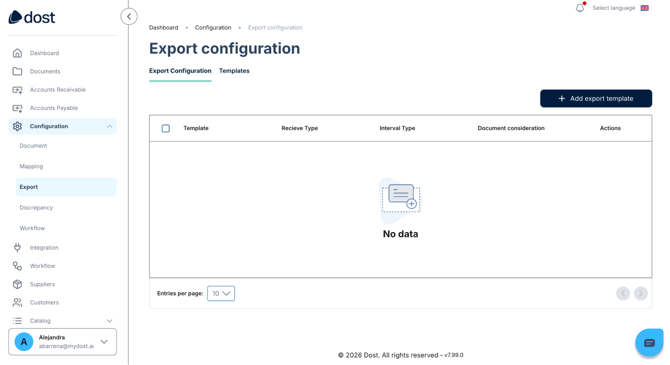Open Accounts Payable in sidebar
This screenshot has width=670, height=365.
(x=54, y=108)
